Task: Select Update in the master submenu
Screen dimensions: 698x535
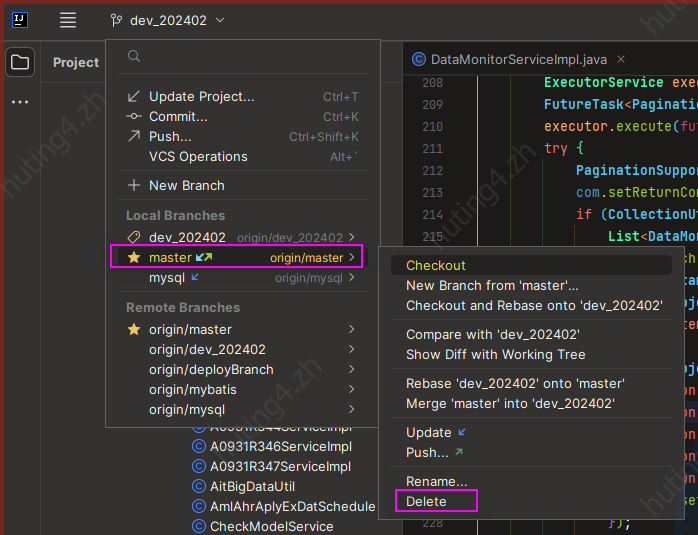Action: [531, 432]
